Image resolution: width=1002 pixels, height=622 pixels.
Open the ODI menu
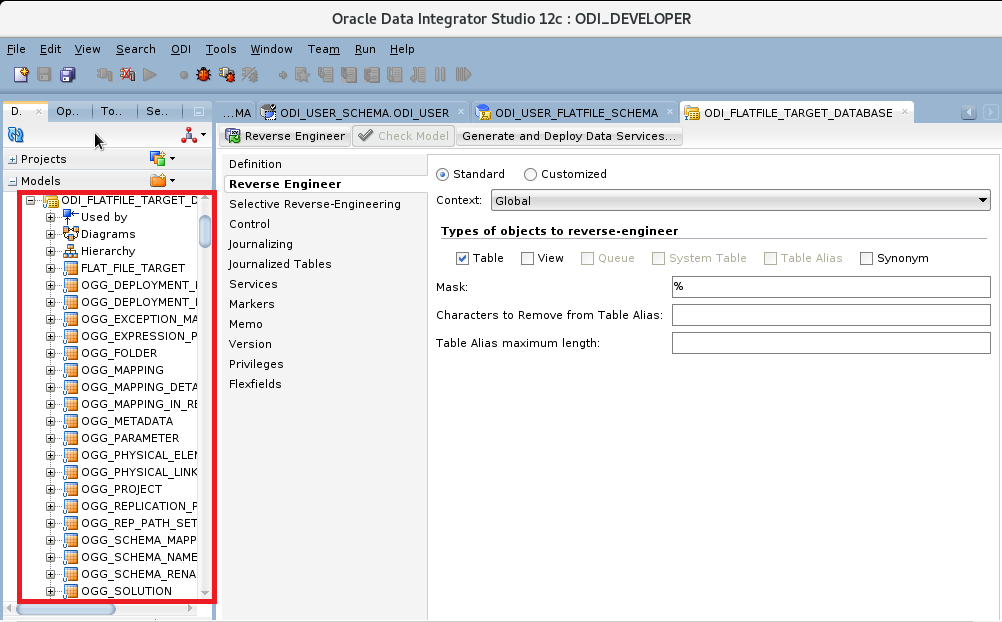point(181,49)
